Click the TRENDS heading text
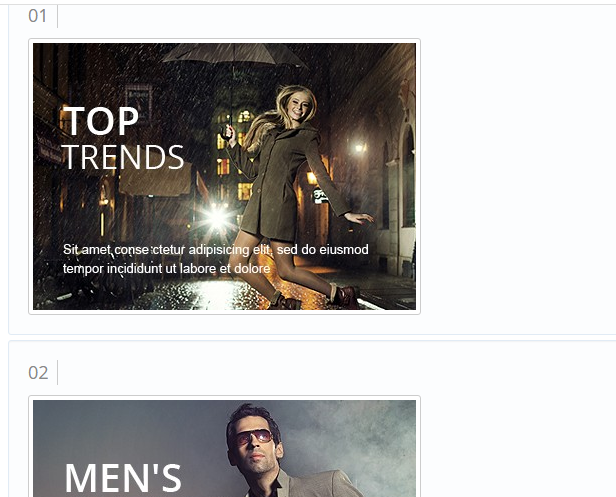The image size is (616, 497). click(123, 157)
